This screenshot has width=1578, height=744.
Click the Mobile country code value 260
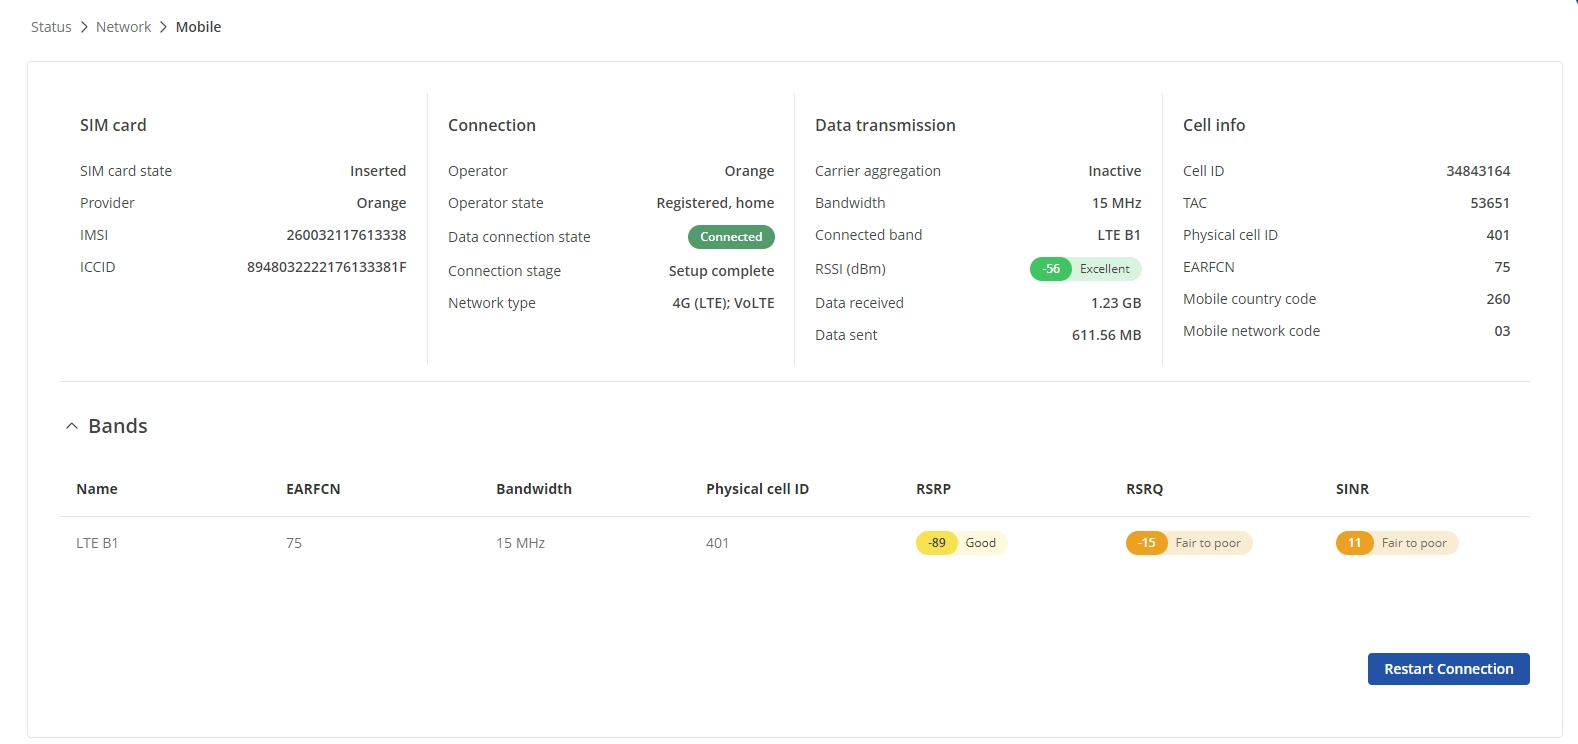1498,299
